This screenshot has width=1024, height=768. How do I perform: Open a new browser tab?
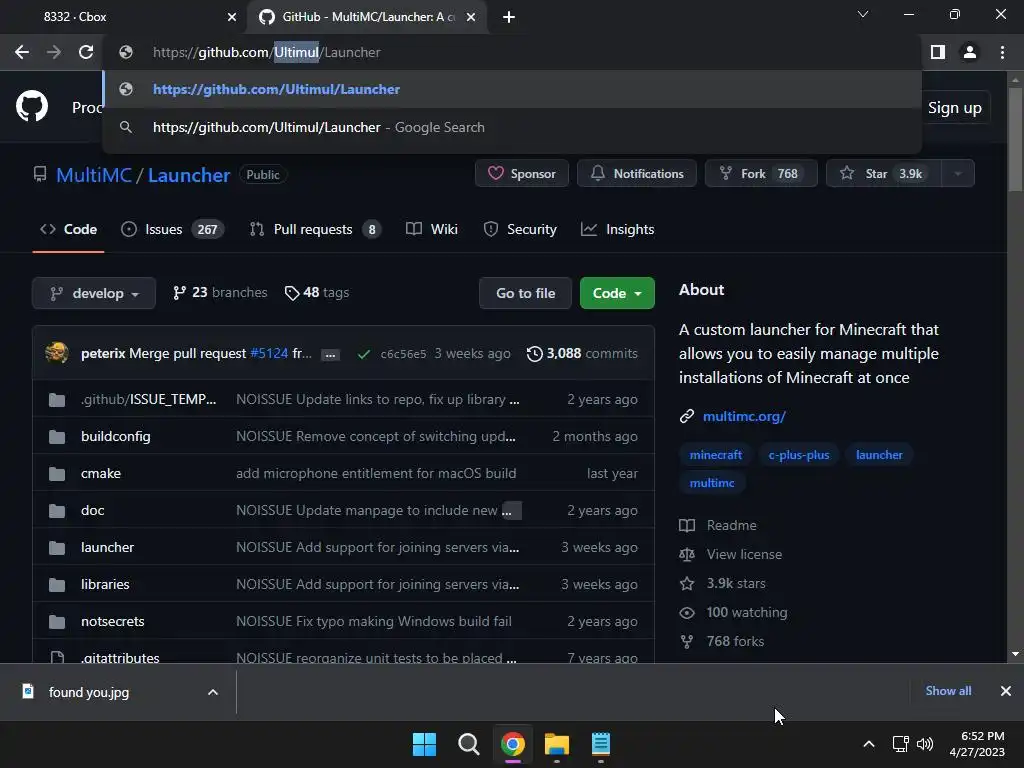tap(509, 17)
